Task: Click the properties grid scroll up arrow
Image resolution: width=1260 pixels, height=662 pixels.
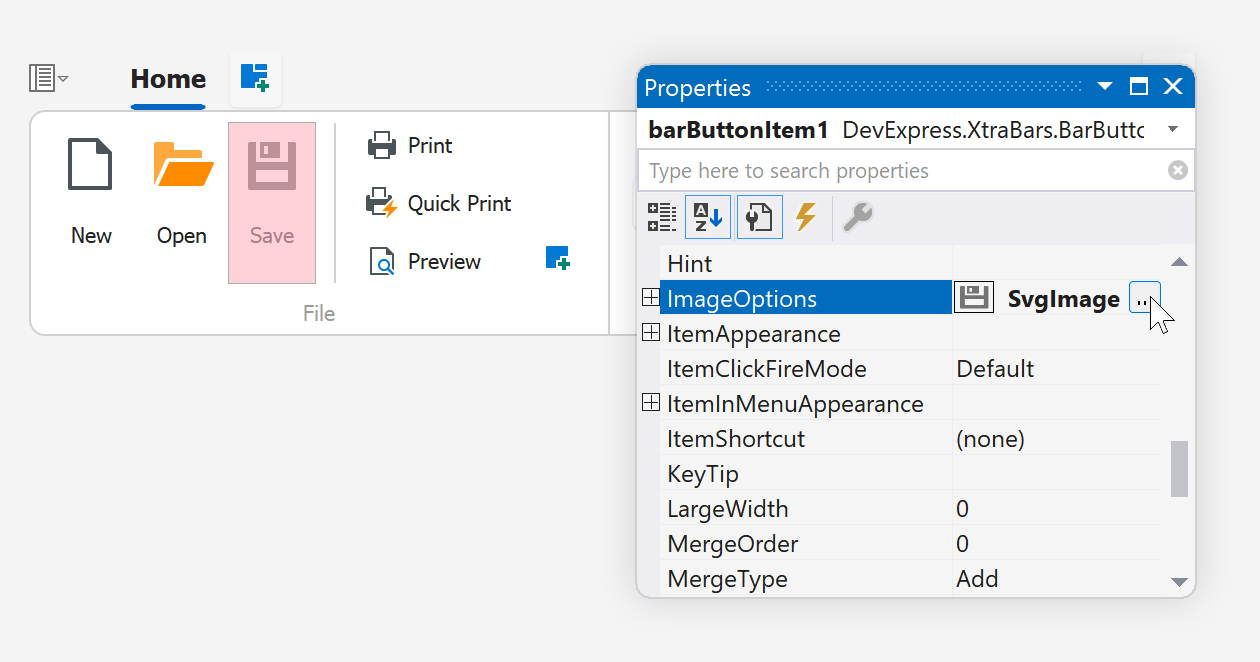Action: (1179, 262)
